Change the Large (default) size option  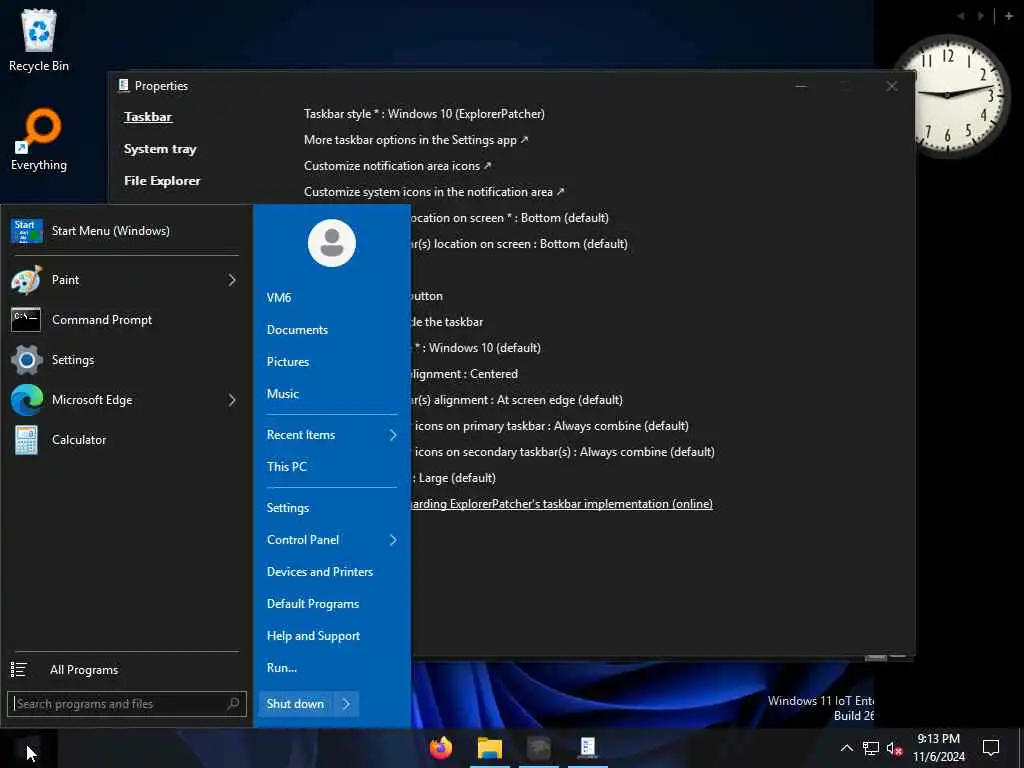click(x=455, y=478)
